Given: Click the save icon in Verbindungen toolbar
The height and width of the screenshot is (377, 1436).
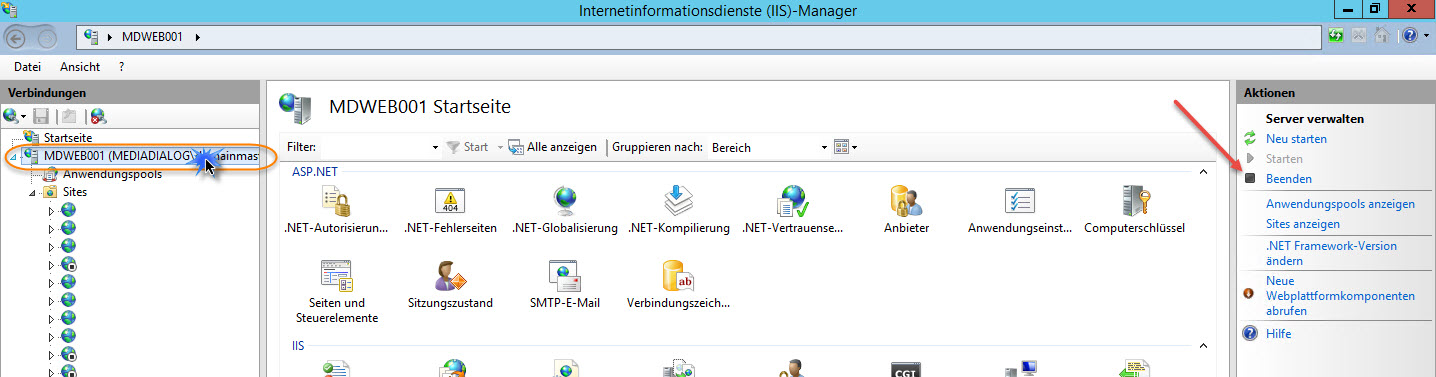Looking at the screenshot, I should click(x=41, y=117).
